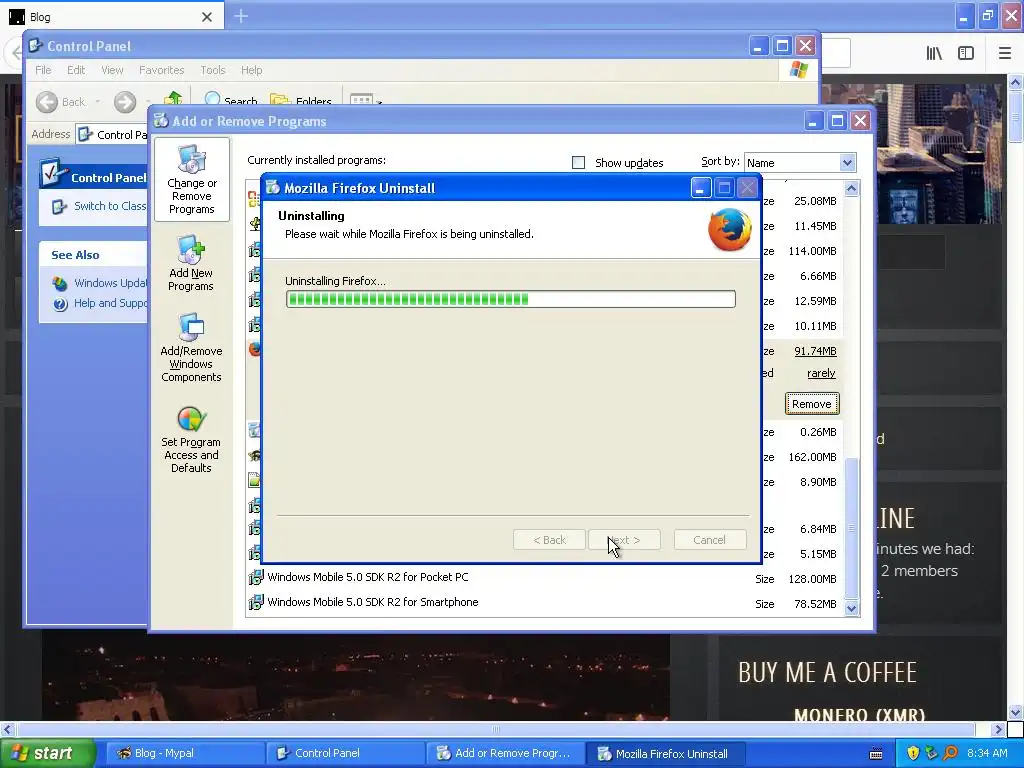Open a new browser tab with plus
The width and height of the screenshot is (1024, 768).
(x=241, y=16)
